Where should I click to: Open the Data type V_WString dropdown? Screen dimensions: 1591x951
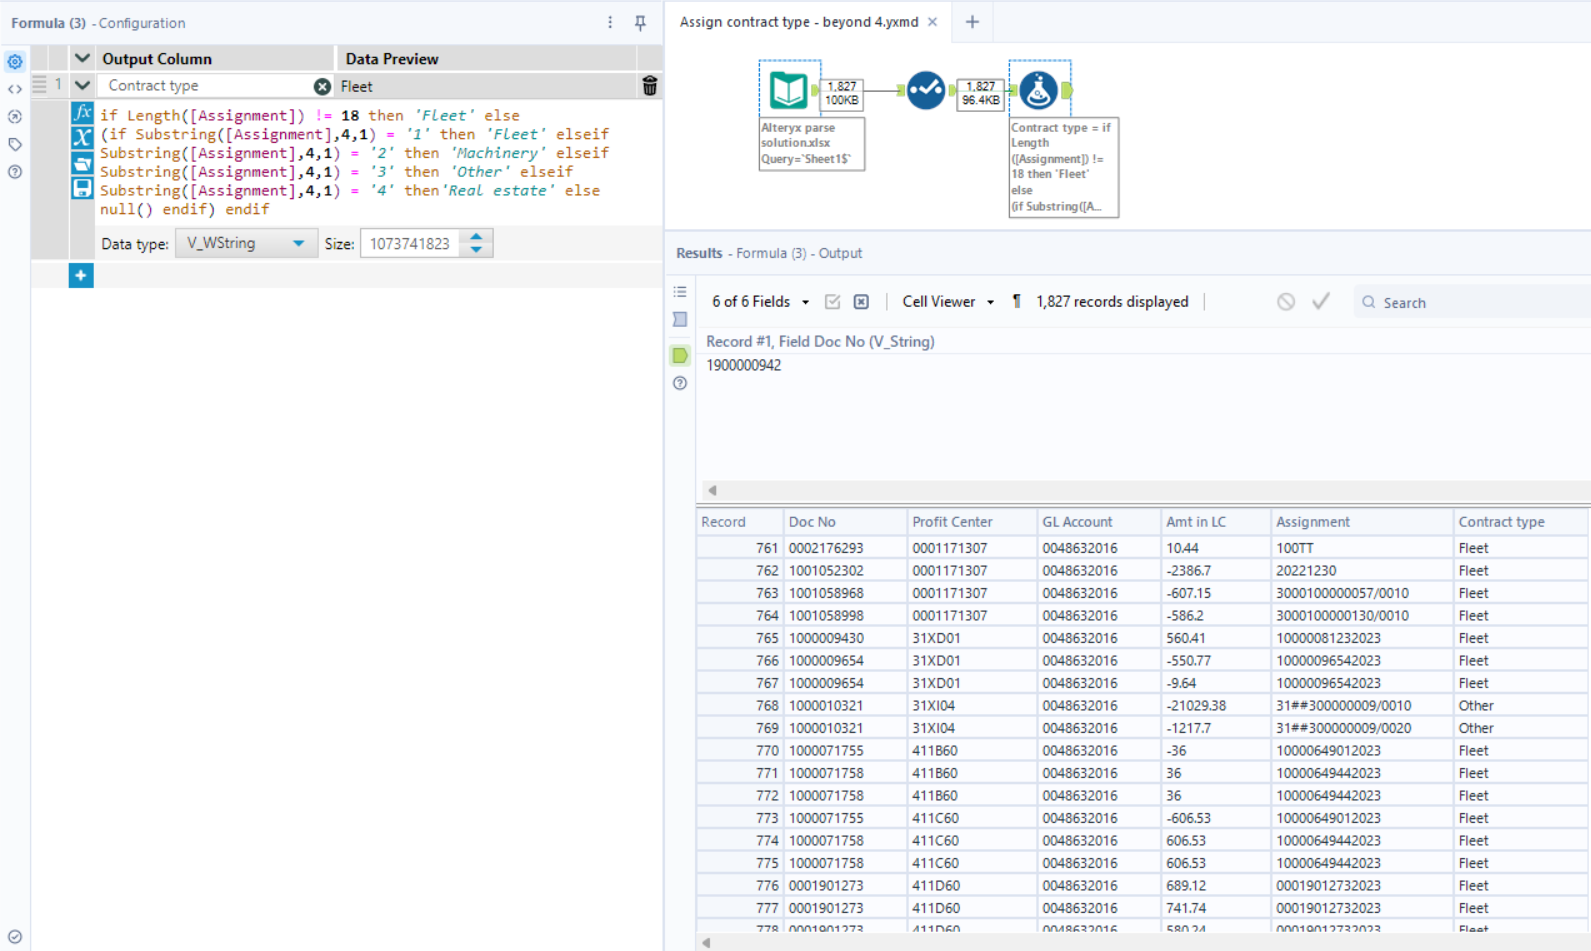[245, 243]
